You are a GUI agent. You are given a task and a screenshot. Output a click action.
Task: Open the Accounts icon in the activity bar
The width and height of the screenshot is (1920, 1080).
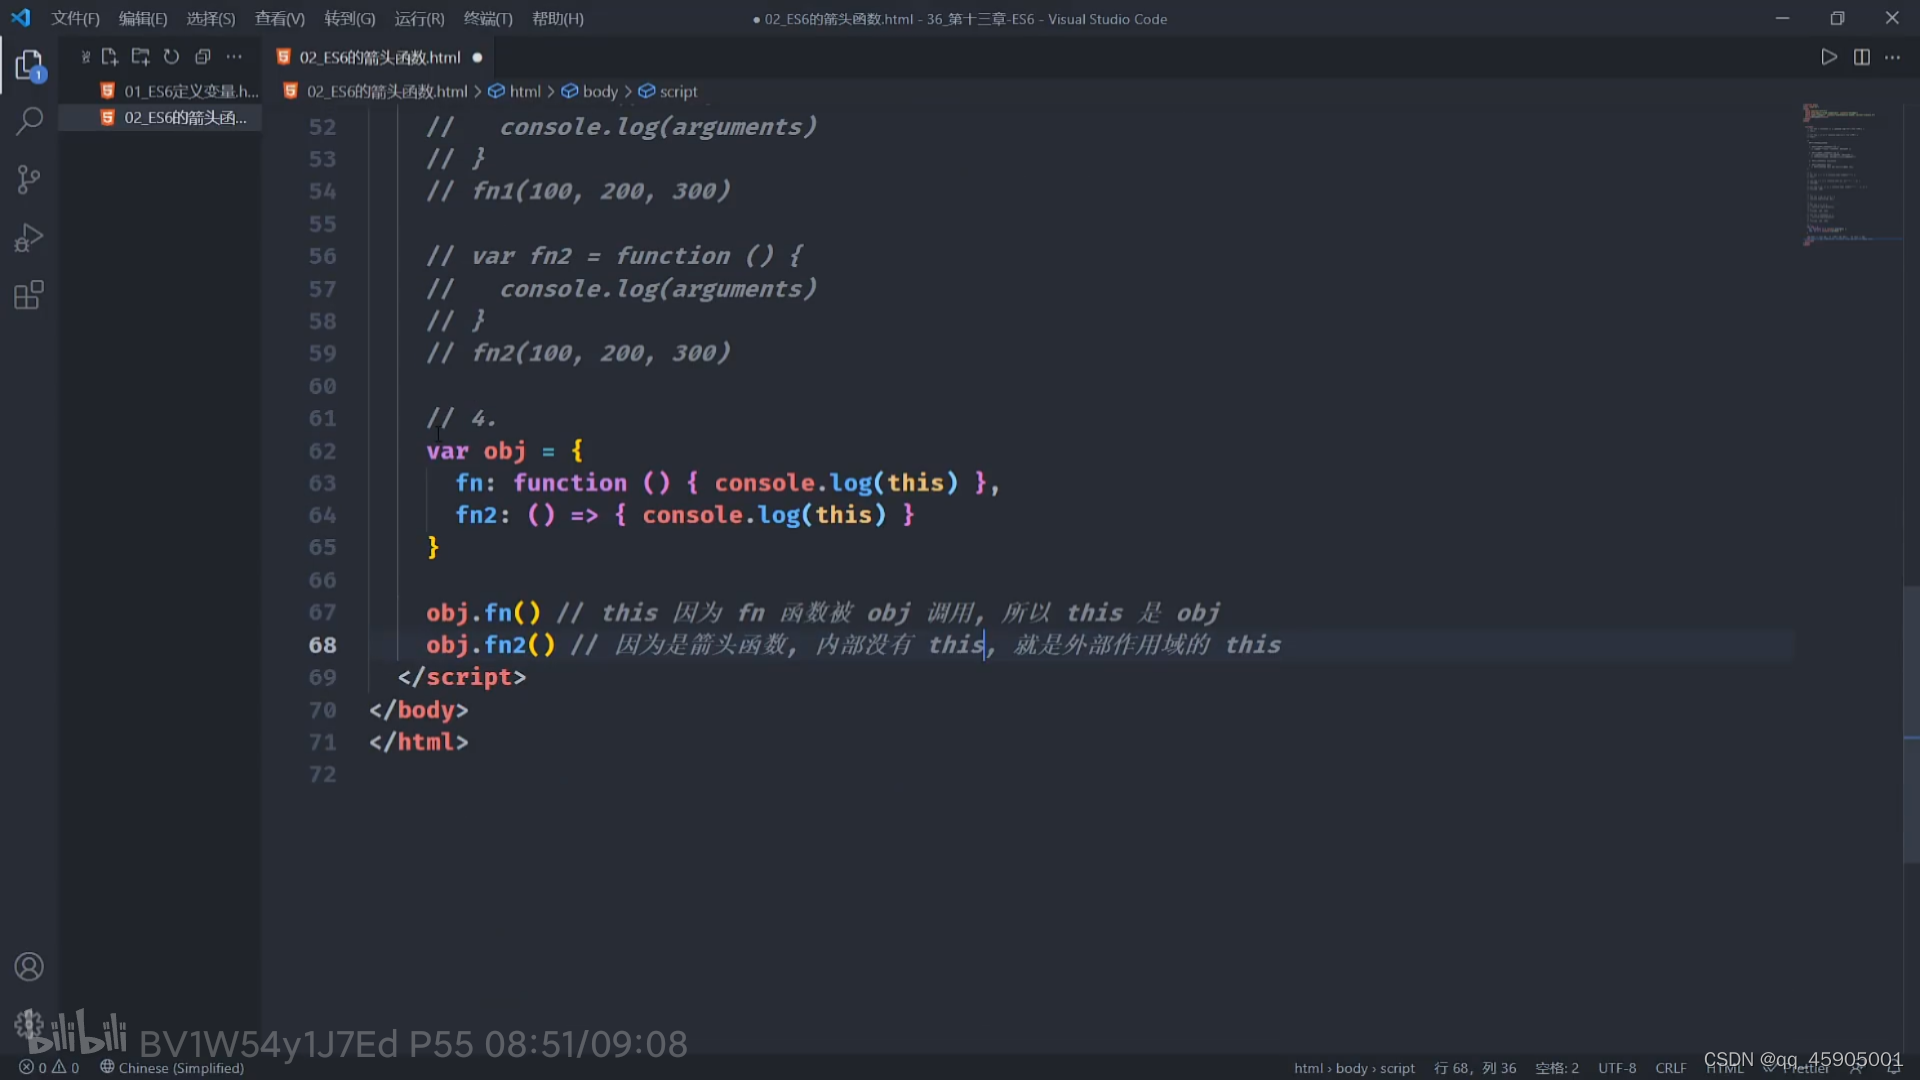pyautogui.click(x=29, y=967)
